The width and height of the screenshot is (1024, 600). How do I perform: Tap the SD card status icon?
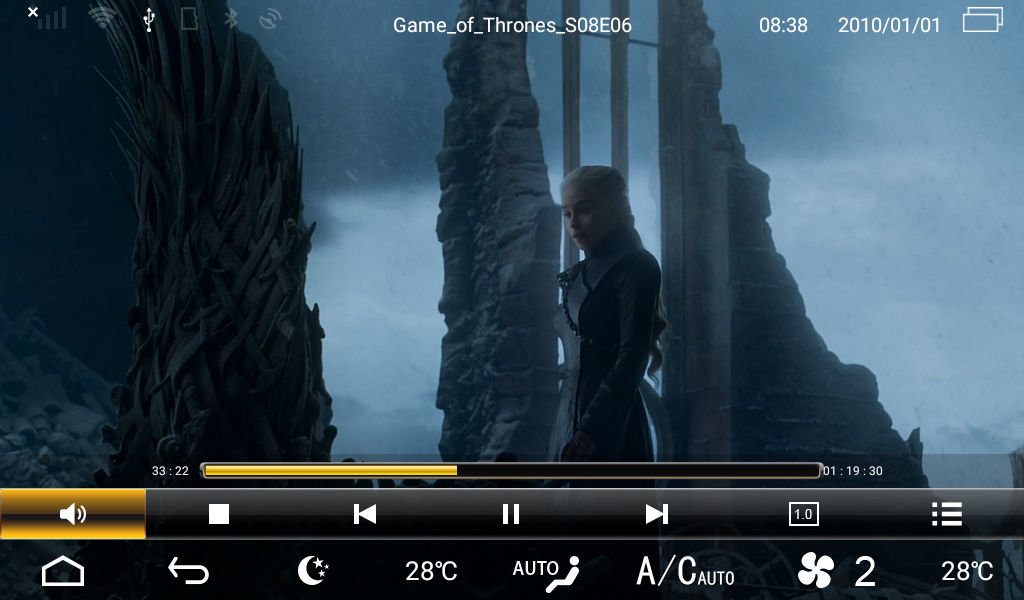point(189,18)
